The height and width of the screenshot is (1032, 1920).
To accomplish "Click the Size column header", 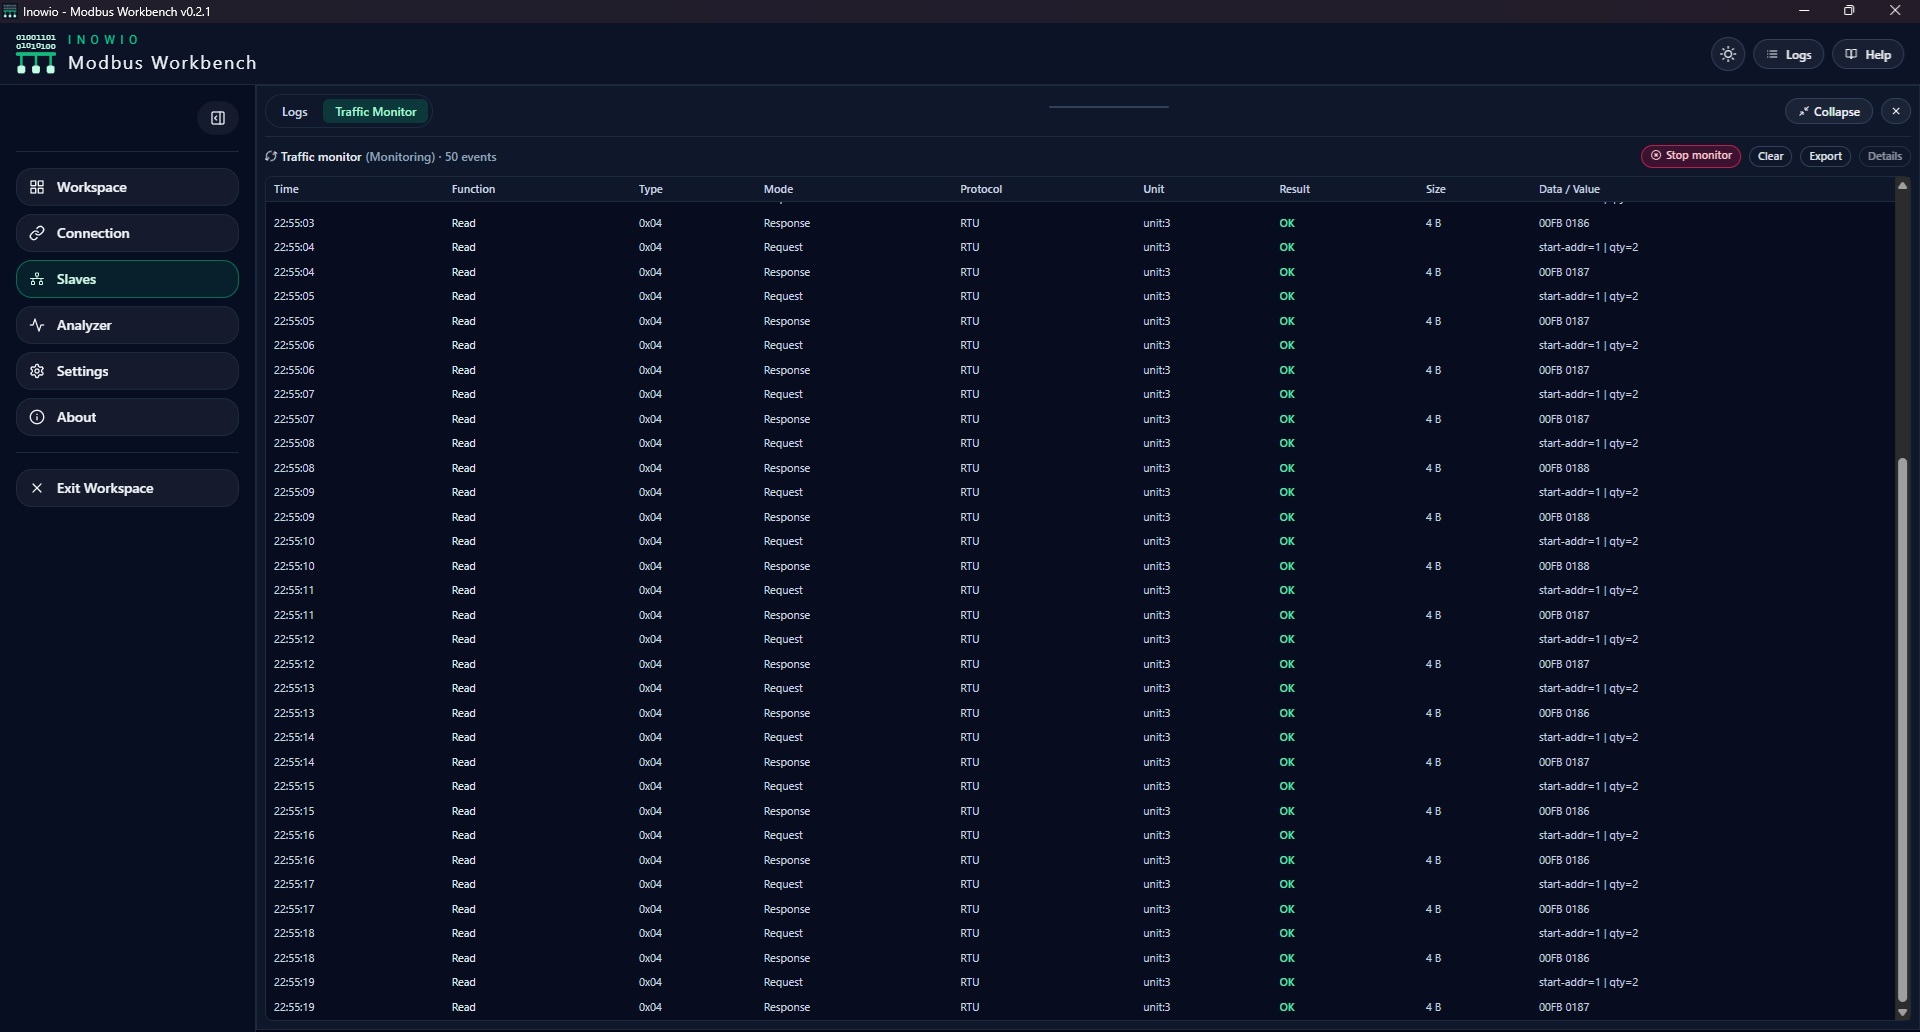I will click(x=1435, y=189).
